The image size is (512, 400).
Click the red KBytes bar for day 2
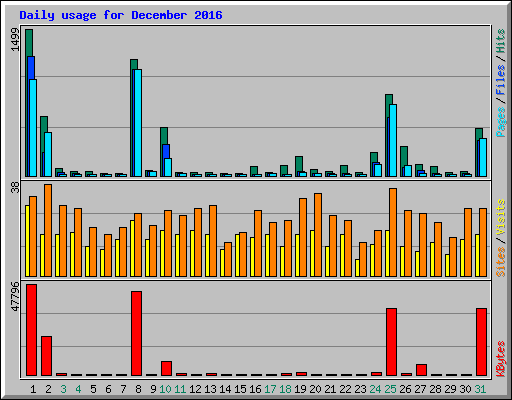[x=46, y=356]
